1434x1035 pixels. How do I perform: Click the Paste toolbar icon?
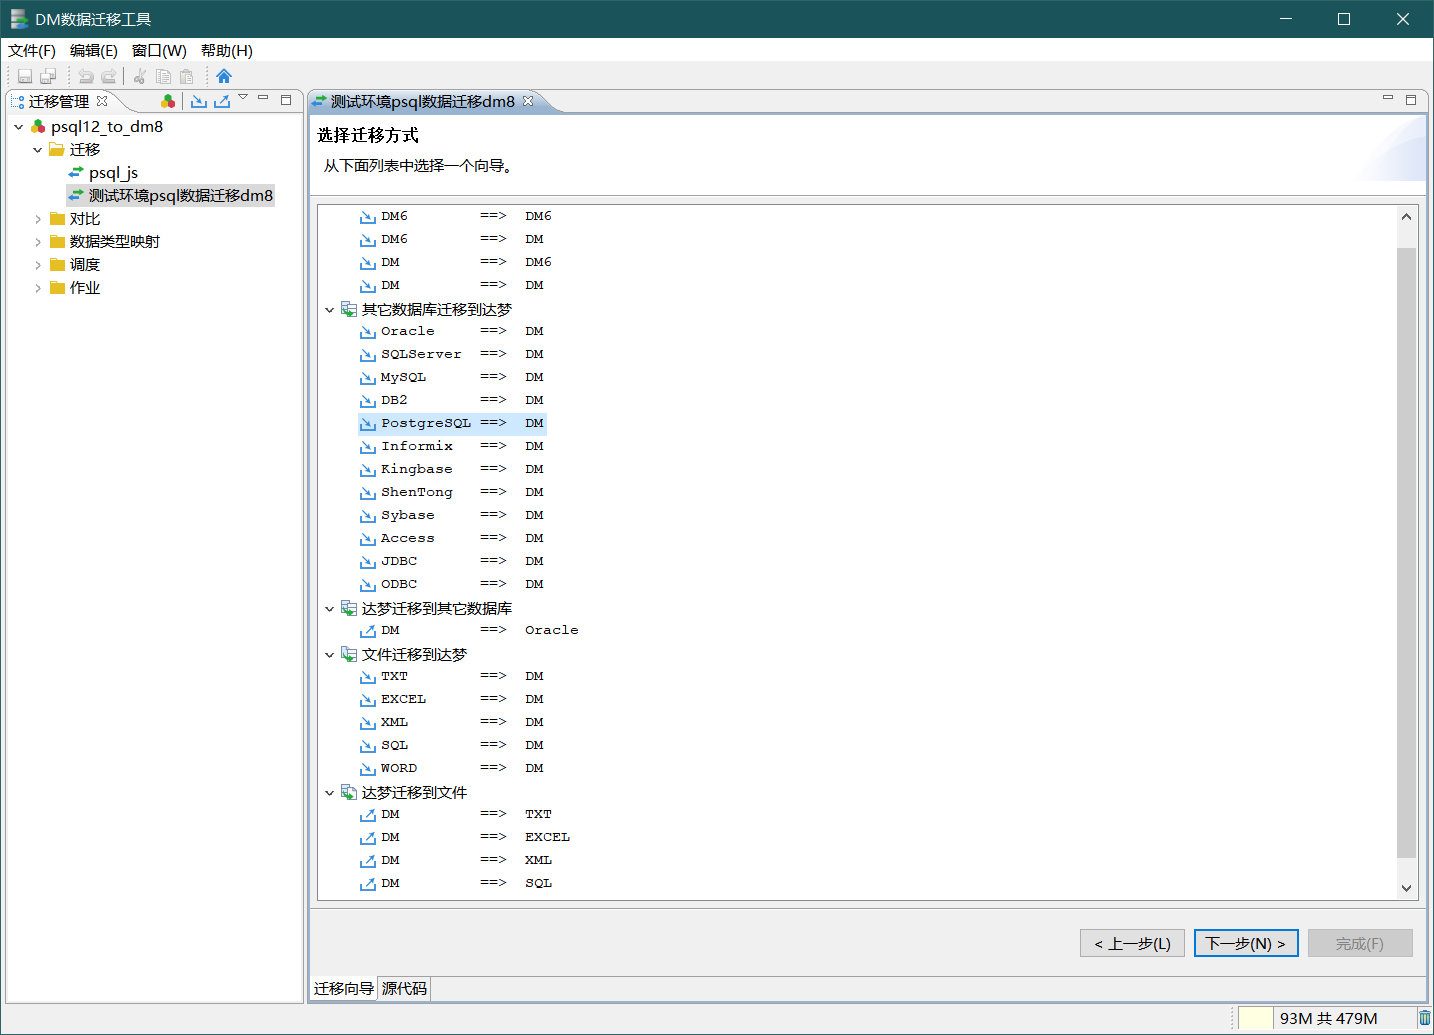point(186,77)
